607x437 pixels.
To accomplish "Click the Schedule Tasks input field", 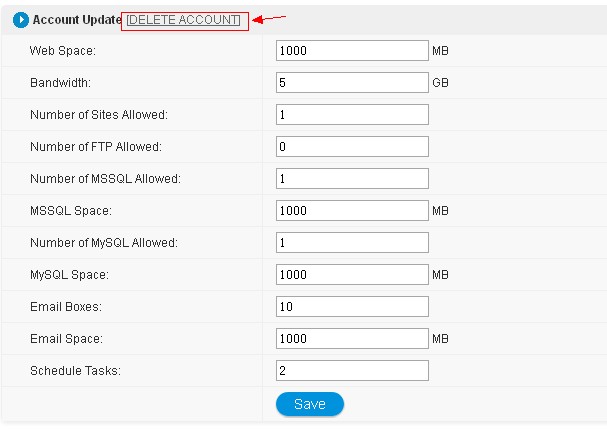I will (x=352, y=370).
